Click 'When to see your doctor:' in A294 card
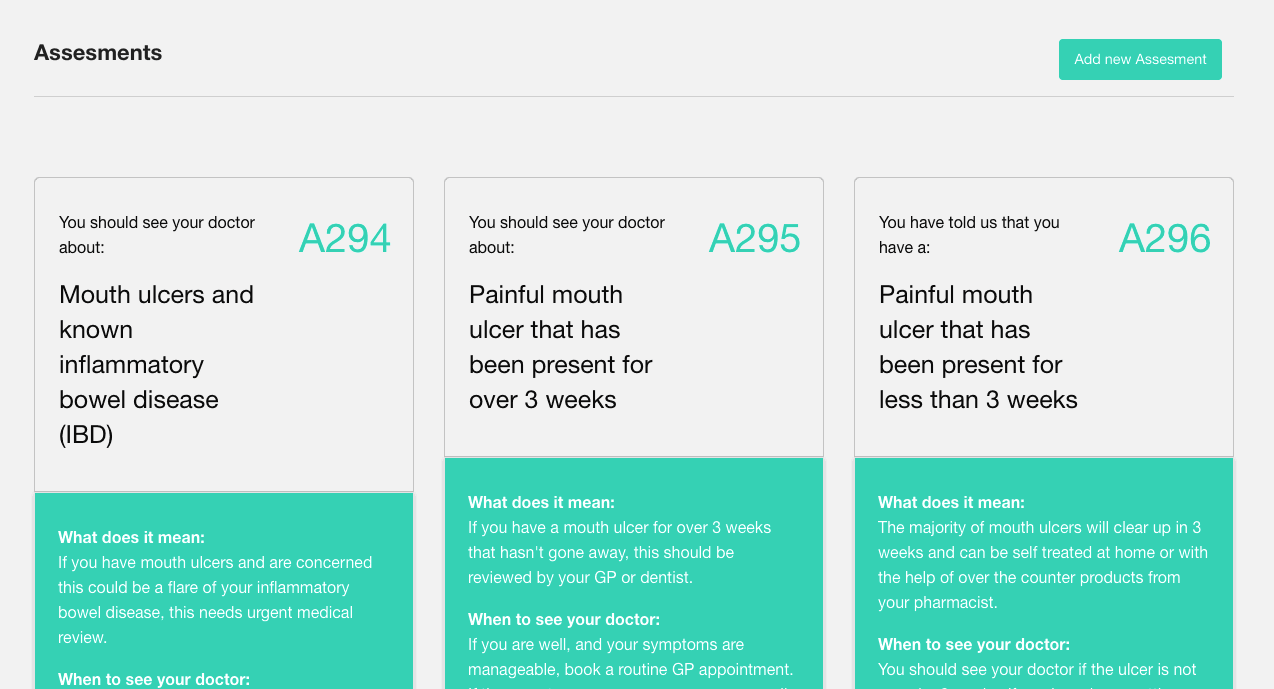 click(154, 679)
